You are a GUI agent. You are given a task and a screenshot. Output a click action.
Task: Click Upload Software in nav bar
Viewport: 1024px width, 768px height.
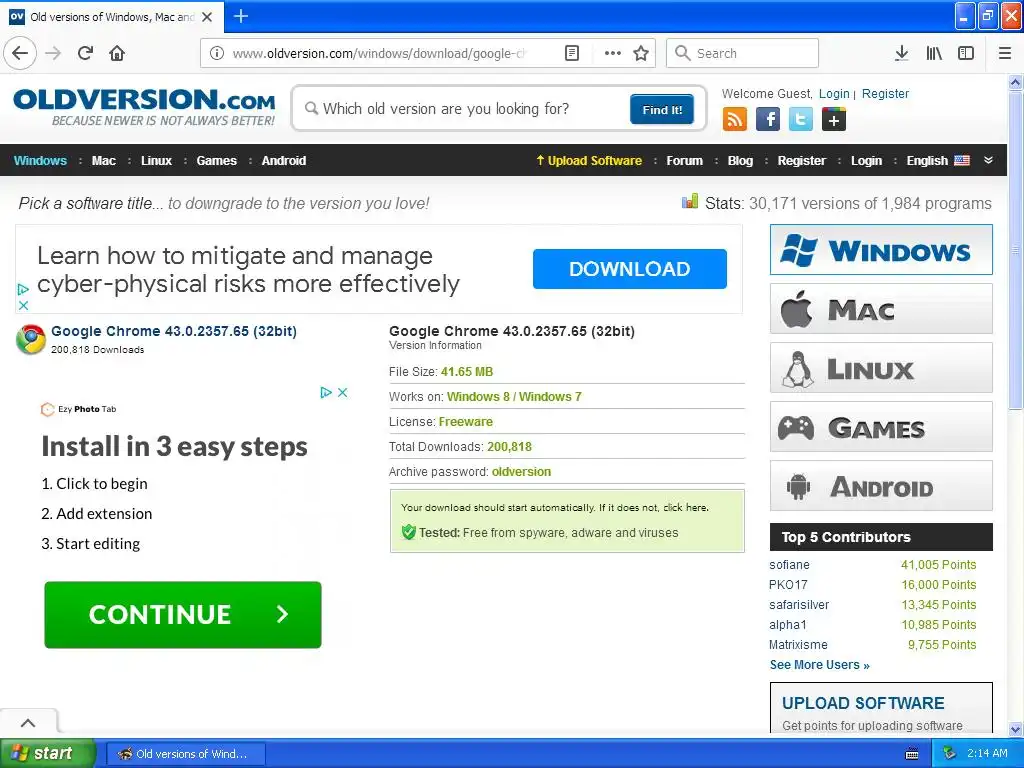[589, 161]
